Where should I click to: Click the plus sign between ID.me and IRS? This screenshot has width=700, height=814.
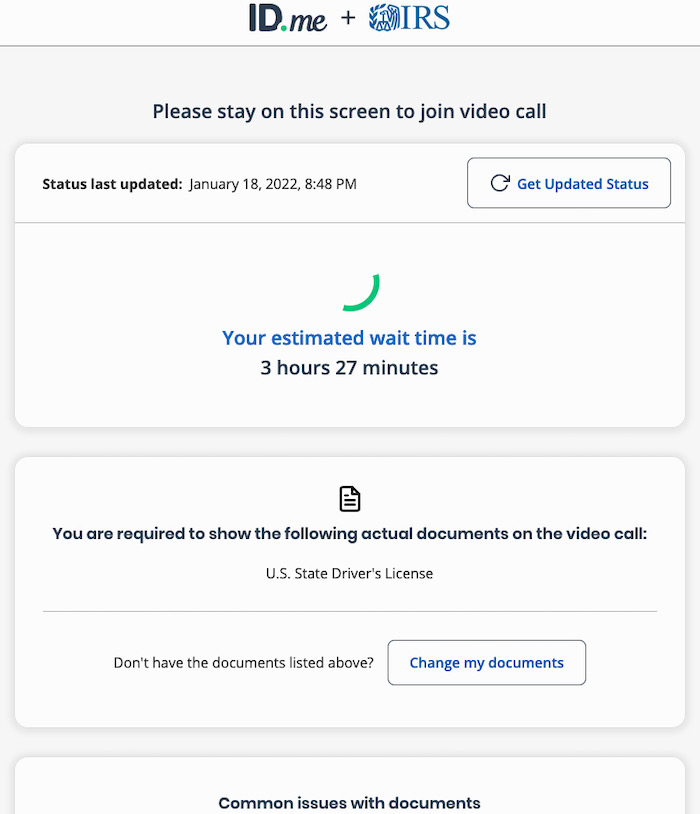pos(347,17)
